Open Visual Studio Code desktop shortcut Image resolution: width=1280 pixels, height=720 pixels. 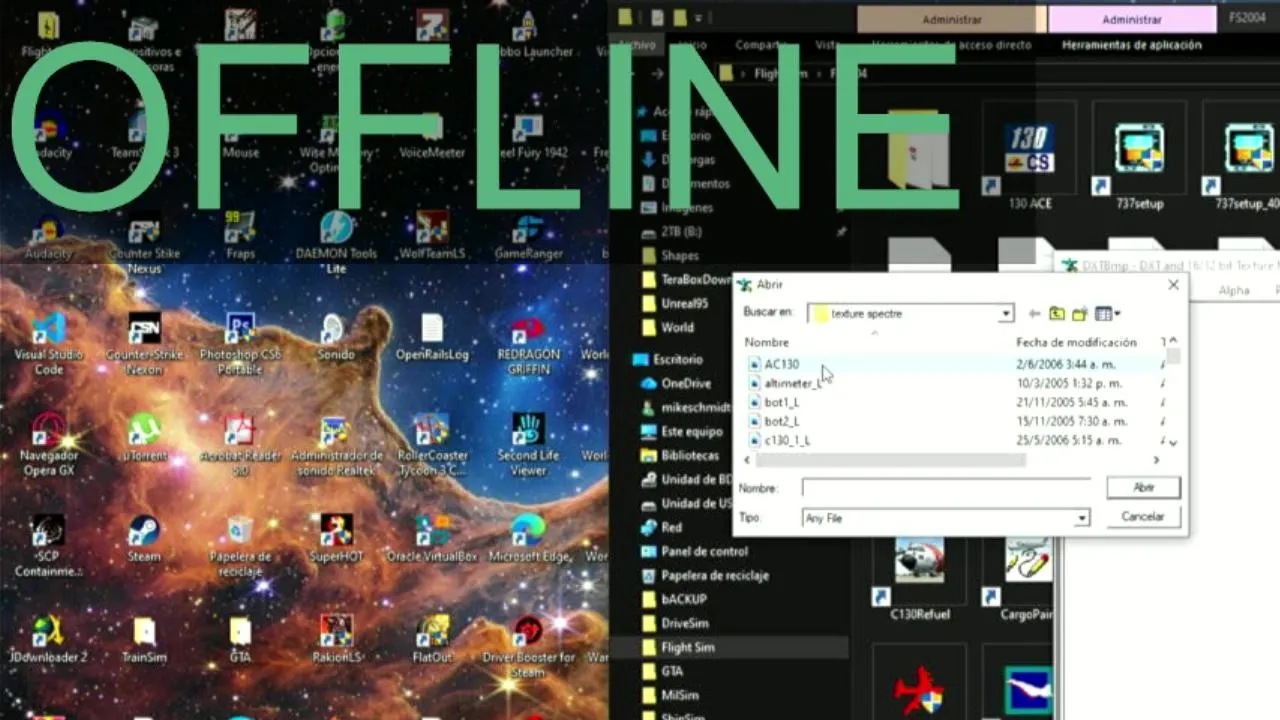click(48, 343)
